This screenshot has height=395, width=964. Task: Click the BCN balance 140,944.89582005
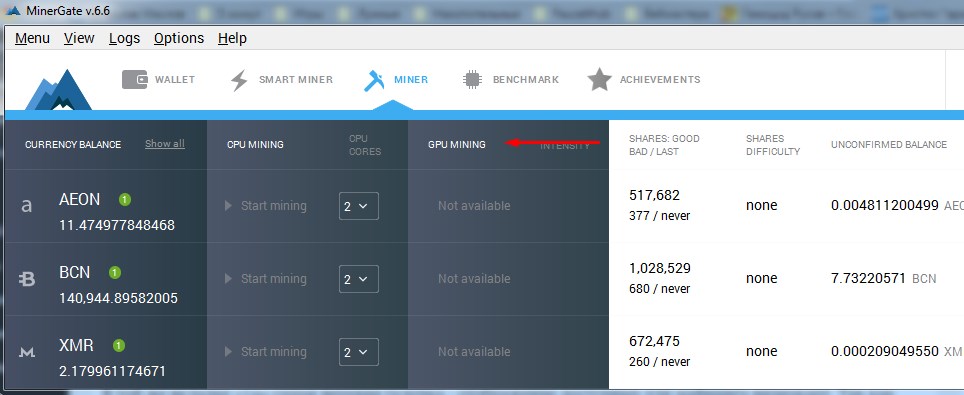point(118,298)
